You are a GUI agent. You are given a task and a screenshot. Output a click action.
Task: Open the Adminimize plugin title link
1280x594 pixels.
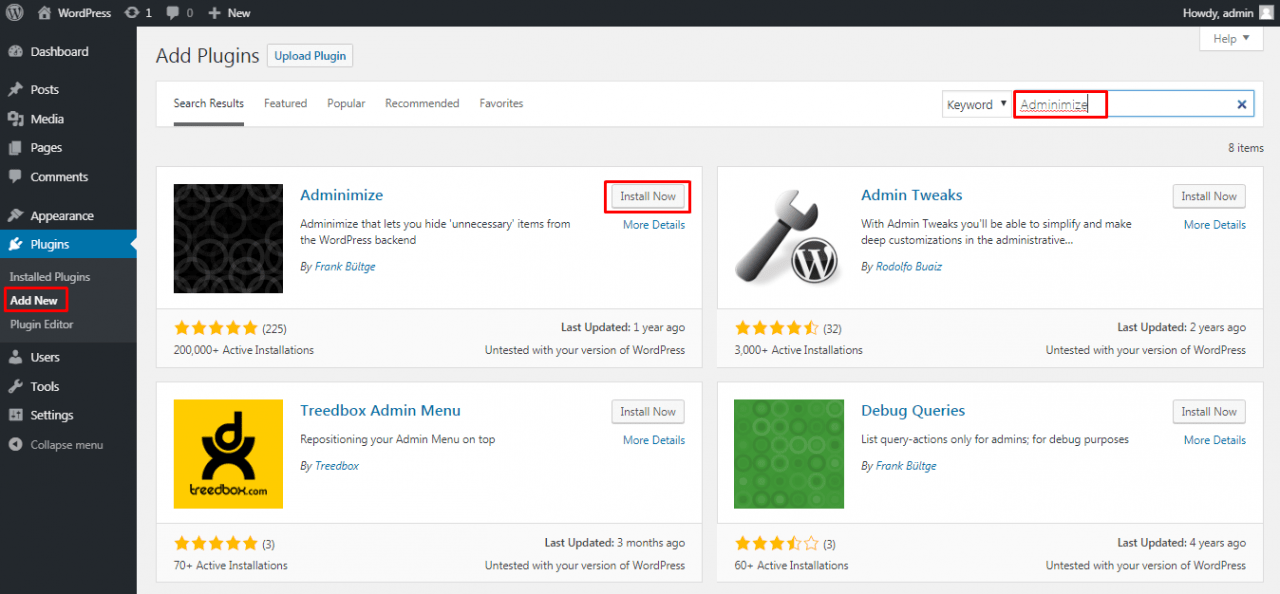click(x=342, y=195)
